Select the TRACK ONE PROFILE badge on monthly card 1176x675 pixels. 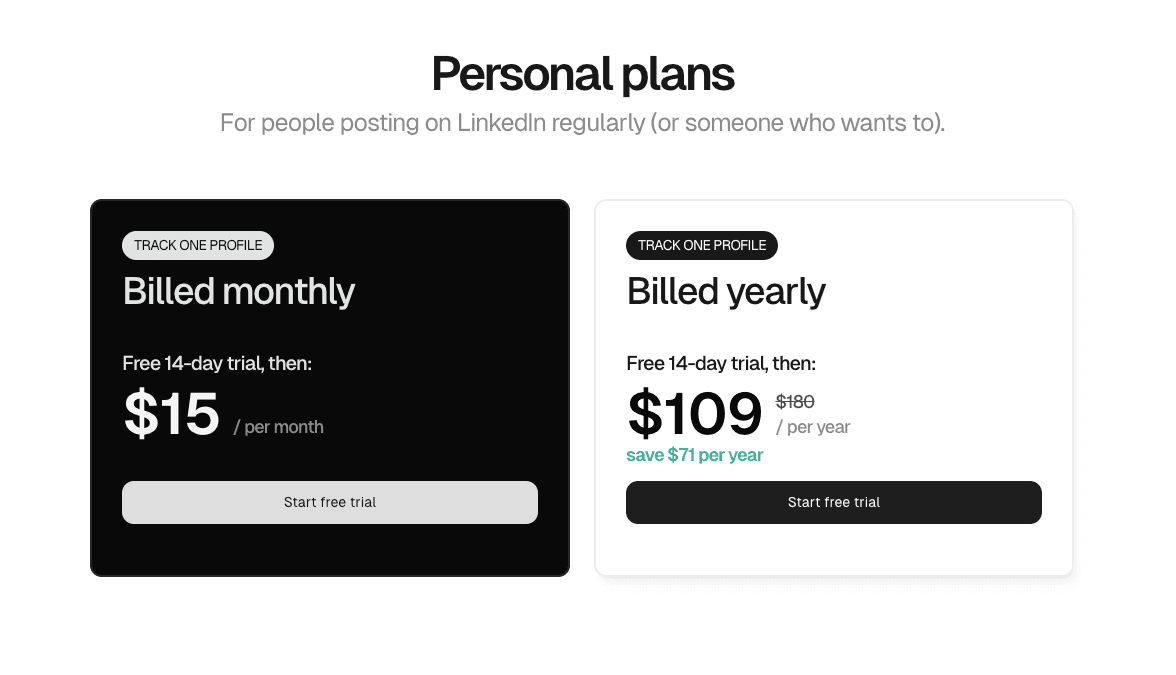tap(197, 245)
